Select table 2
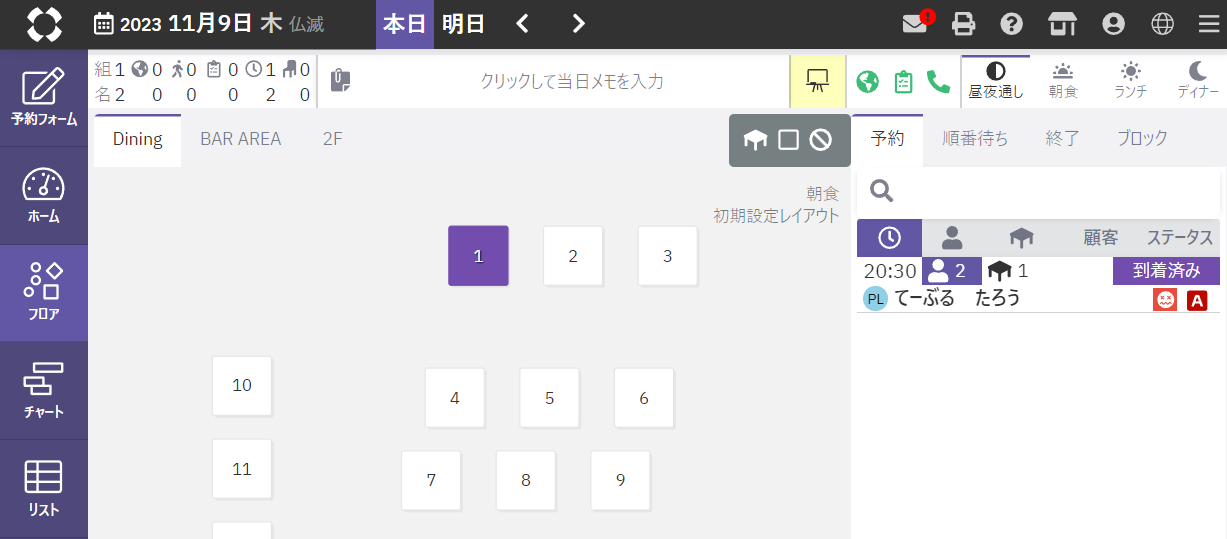 coord(573,256)
